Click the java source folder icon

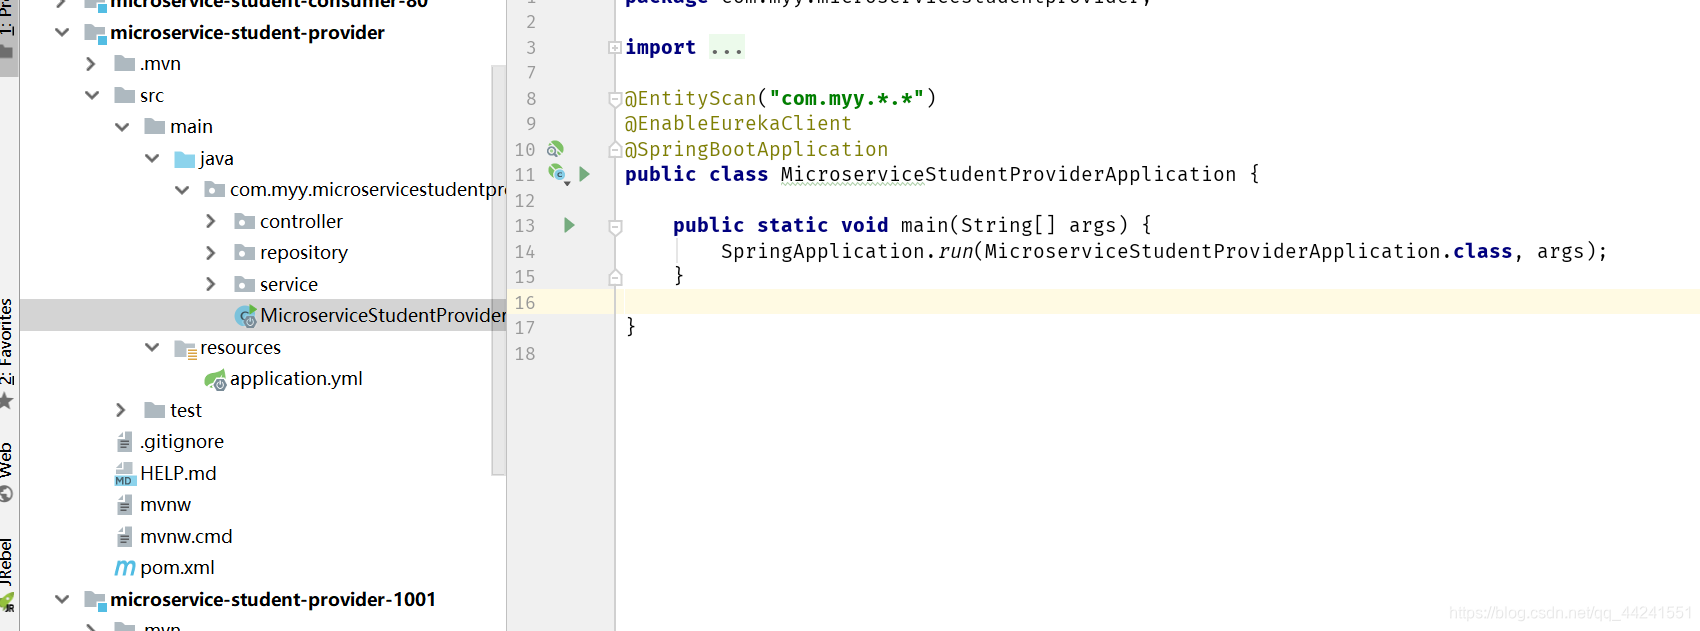tap(185, 159)
